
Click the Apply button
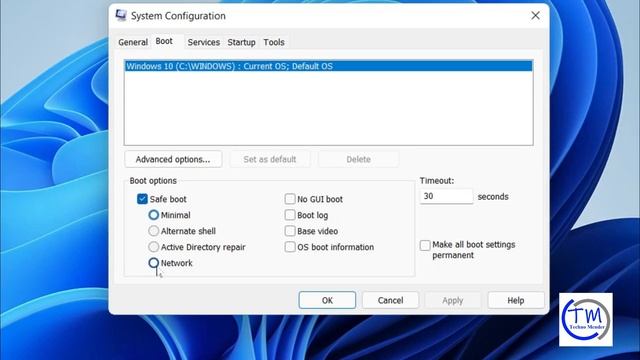coord(453,300)
